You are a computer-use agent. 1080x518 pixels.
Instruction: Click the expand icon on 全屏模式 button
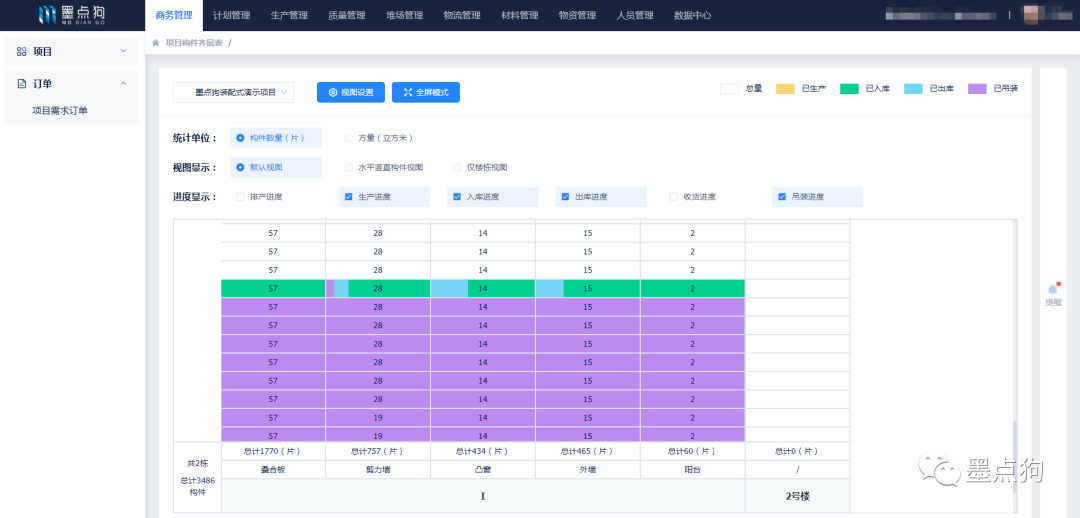pyautogui.click(x=408, y=92)
